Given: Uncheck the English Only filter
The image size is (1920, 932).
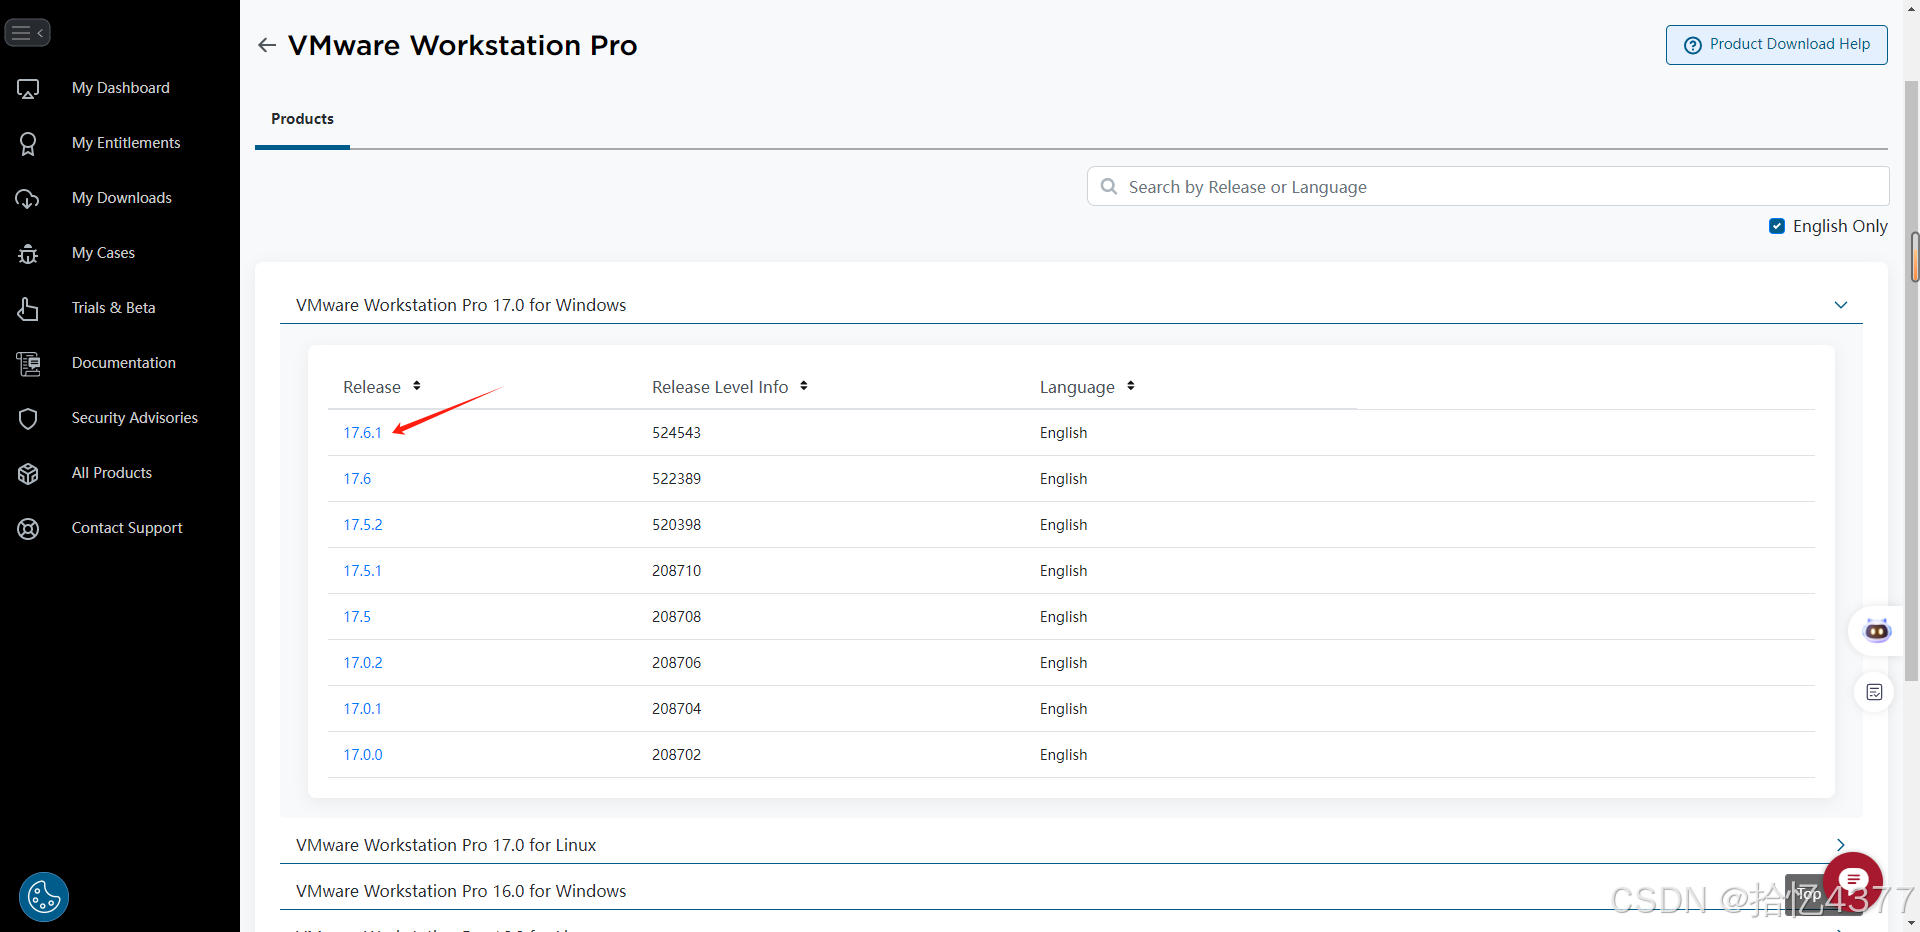Looking at the screenshot, I should coord(1778,225).
